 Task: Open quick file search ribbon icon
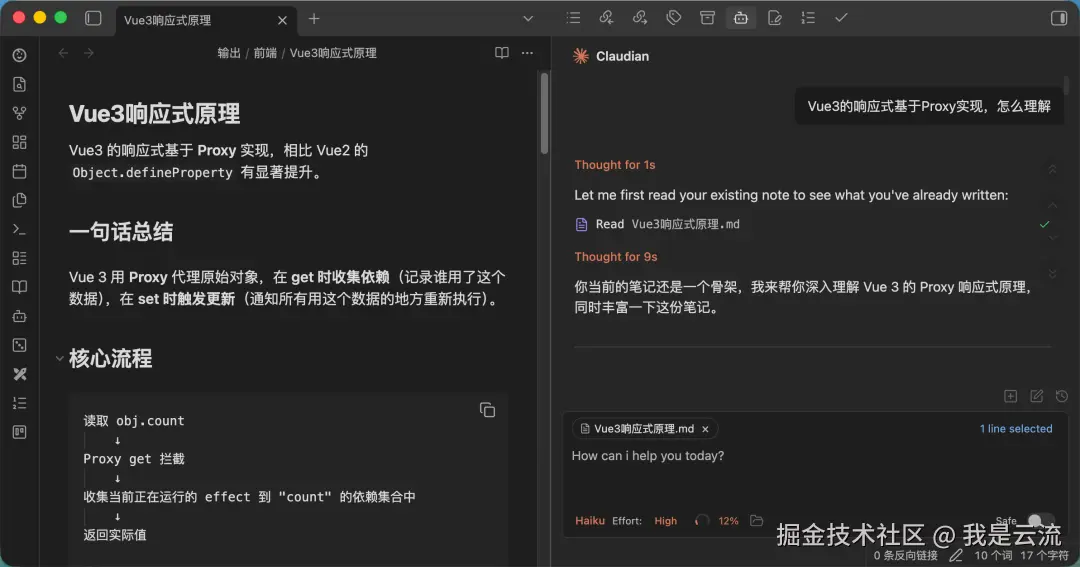(19, 84)
